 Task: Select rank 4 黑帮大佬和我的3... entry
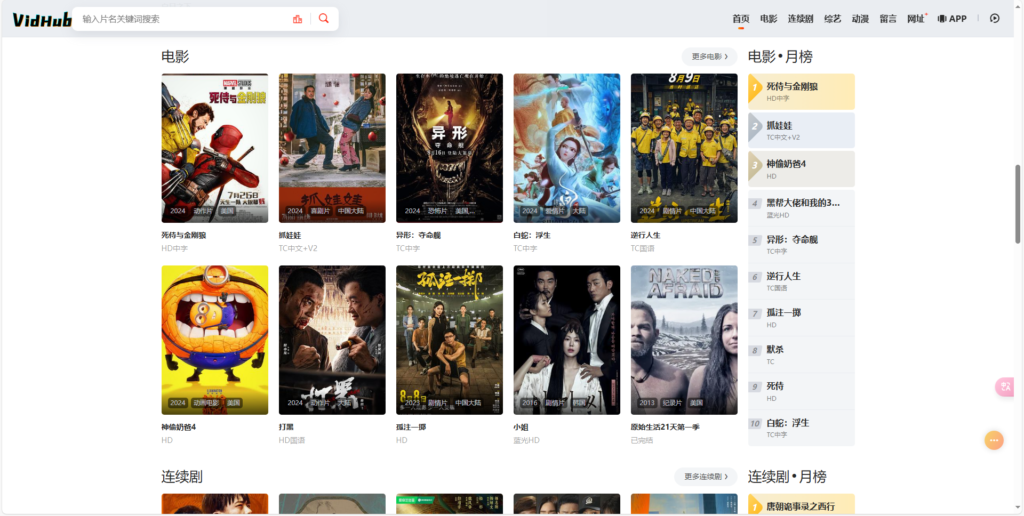point(801,208)
